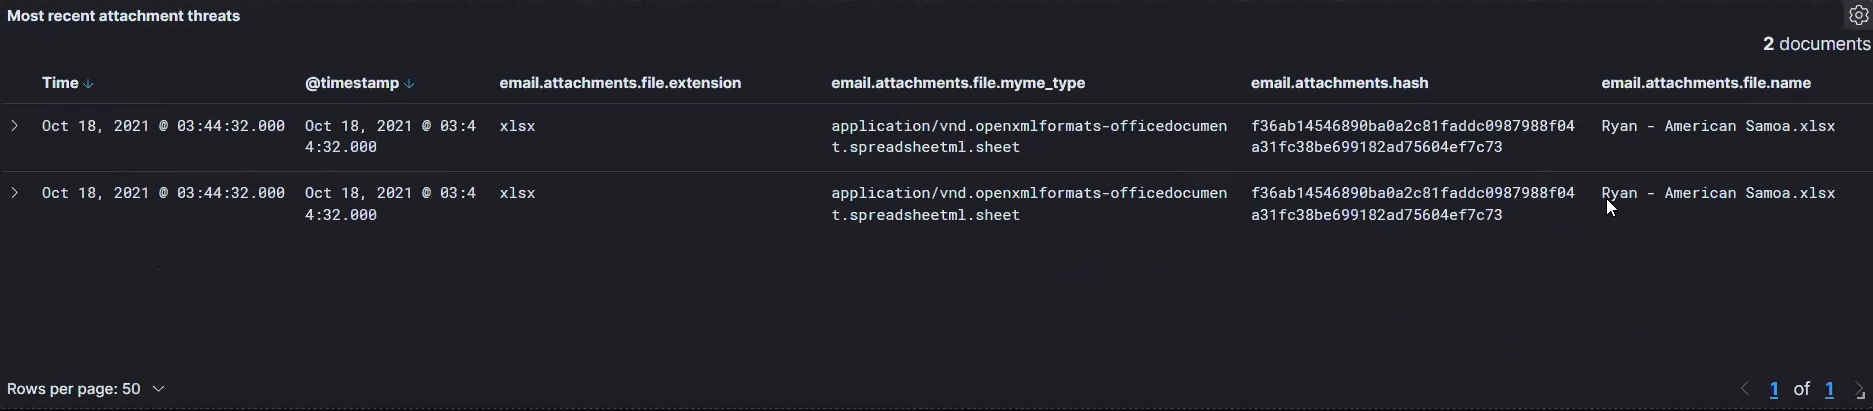Click the first row's mime type value
Image resolution: width=1873 pixels, height=411 pixels.
click(x=1029, y=136)
